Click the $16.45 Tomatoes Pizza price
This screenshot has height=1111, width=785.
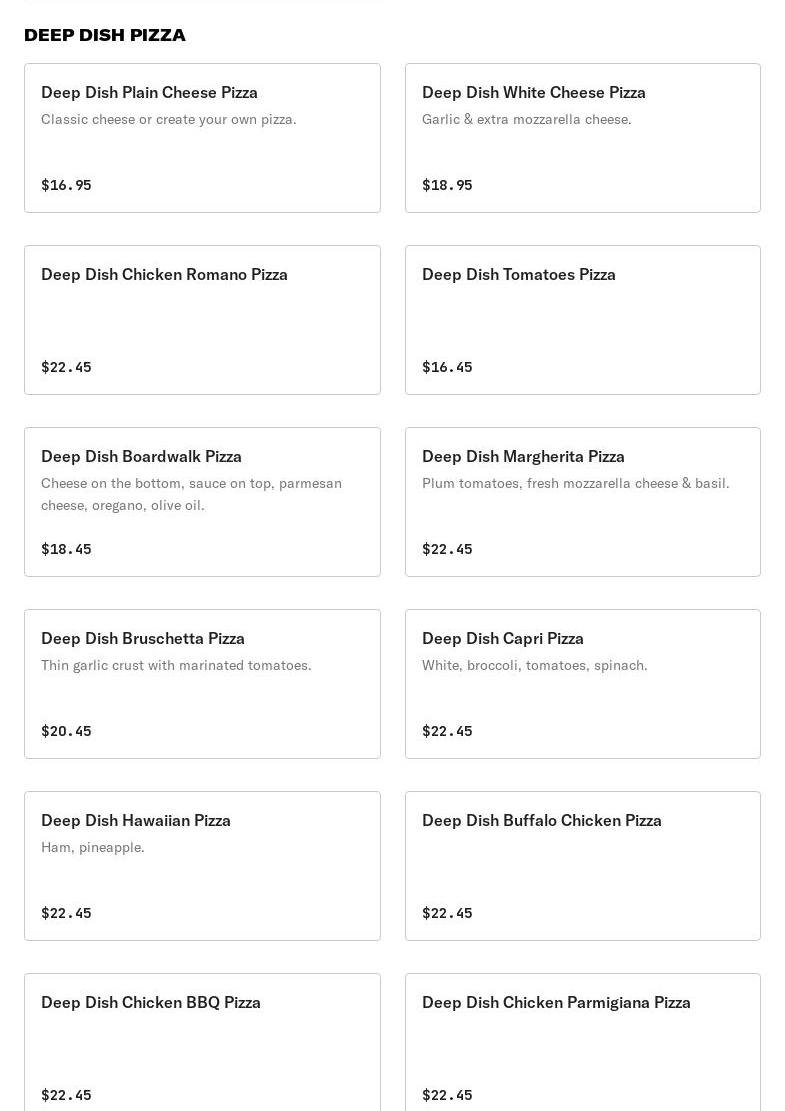[447, 367]
